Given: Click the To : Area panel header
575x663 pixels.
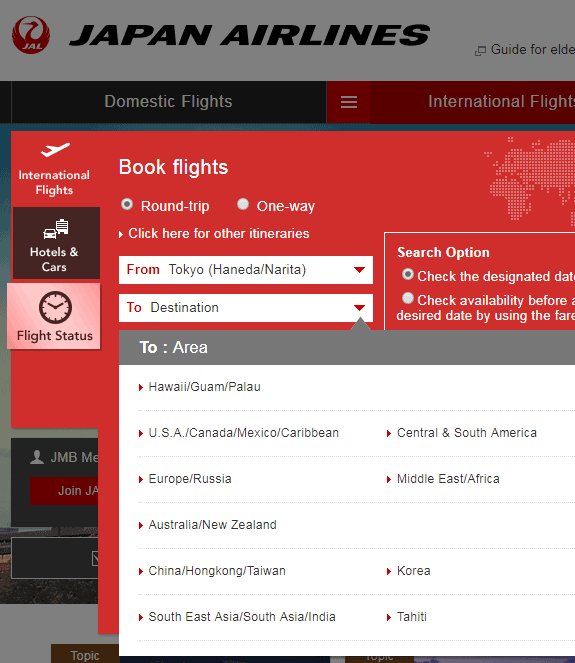Looking at the screenshot, I should (x=347, y=348).
